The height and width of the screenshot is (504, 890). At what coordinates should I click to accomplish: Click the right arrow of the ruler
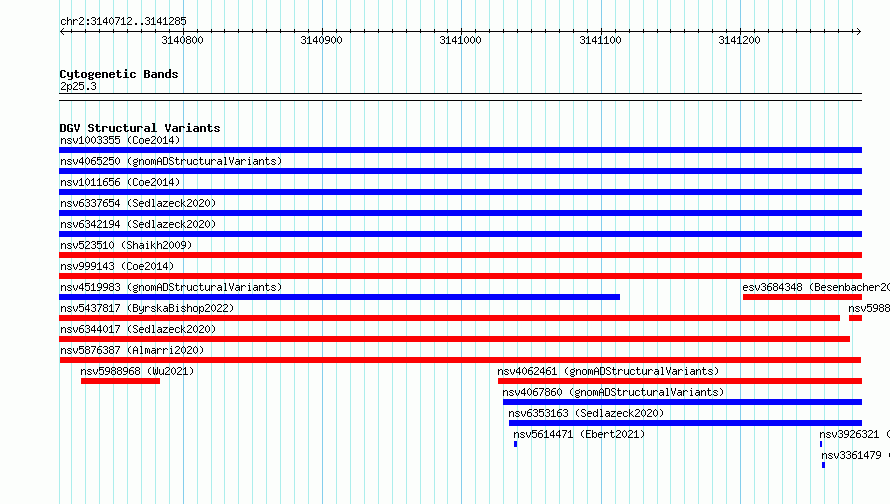(858, 31)
